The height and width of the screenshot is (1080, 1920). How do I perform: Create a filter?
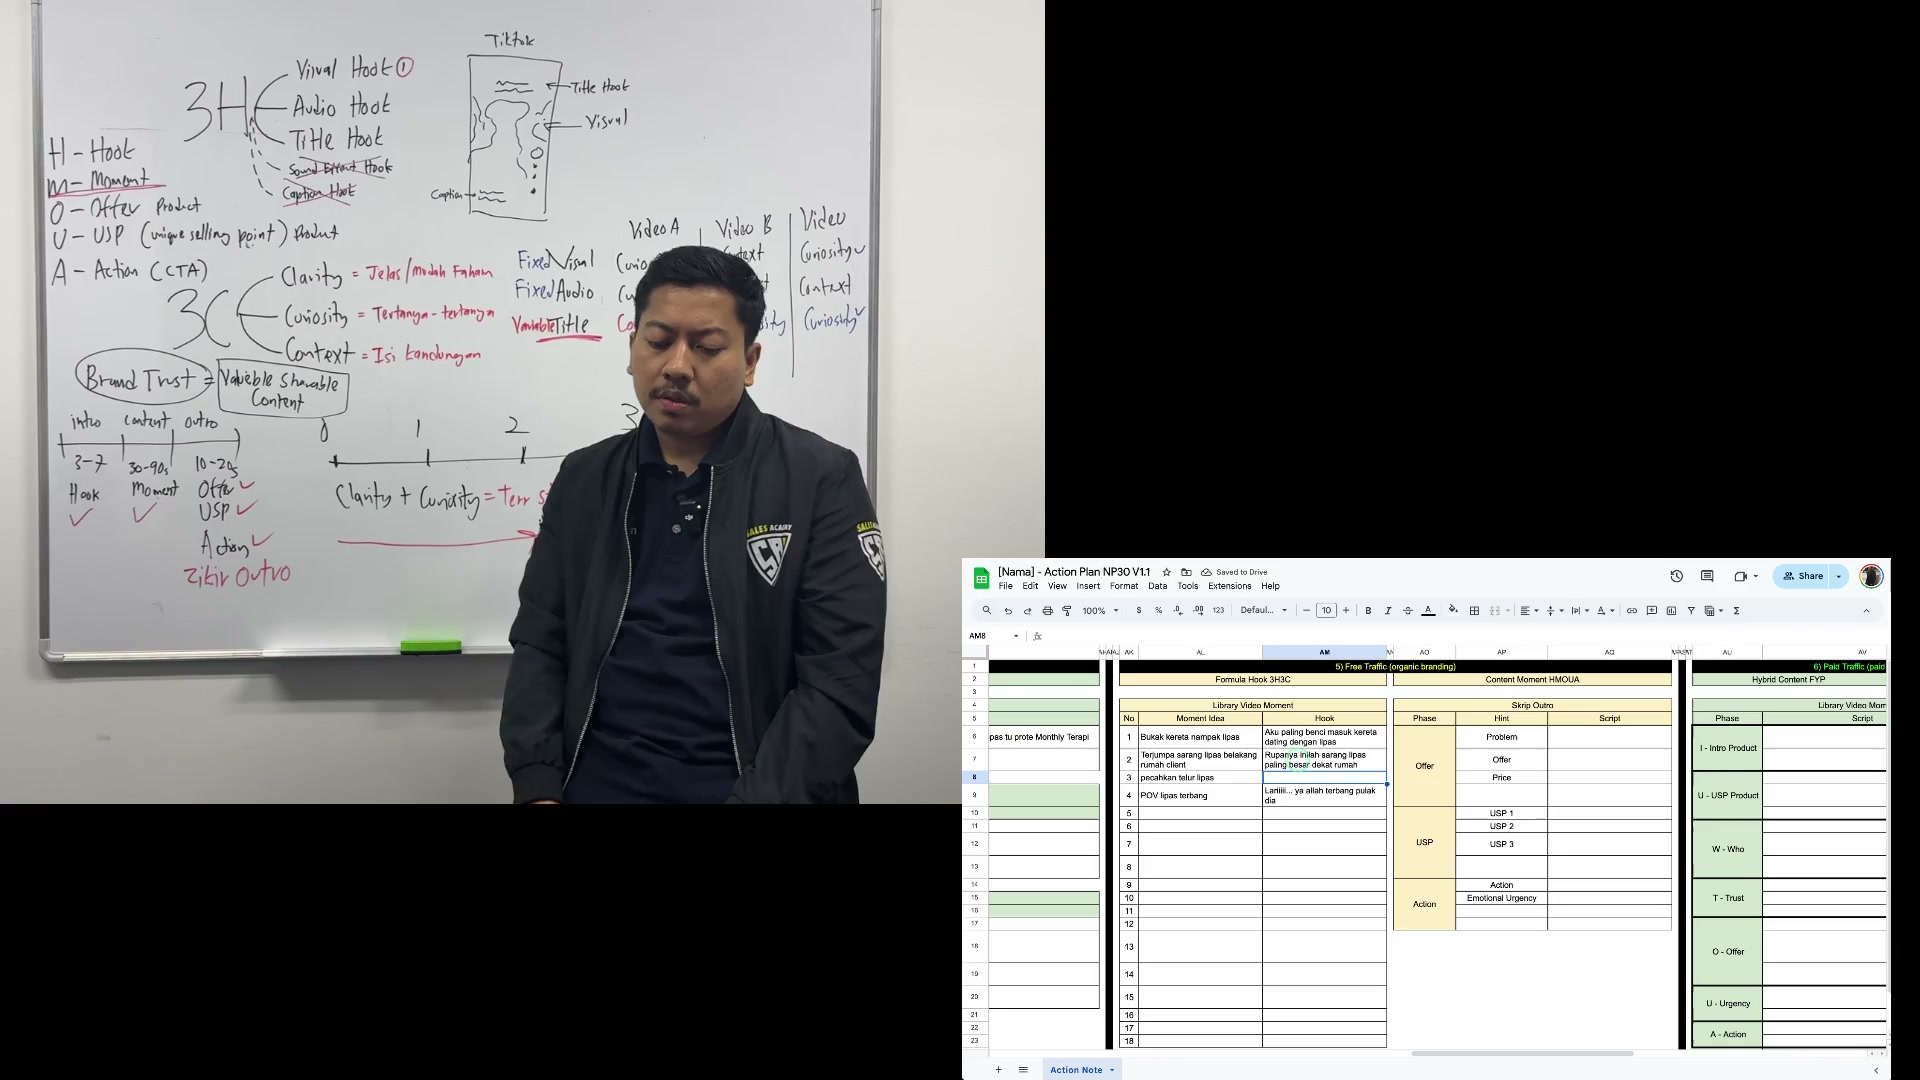[1691, 610]
